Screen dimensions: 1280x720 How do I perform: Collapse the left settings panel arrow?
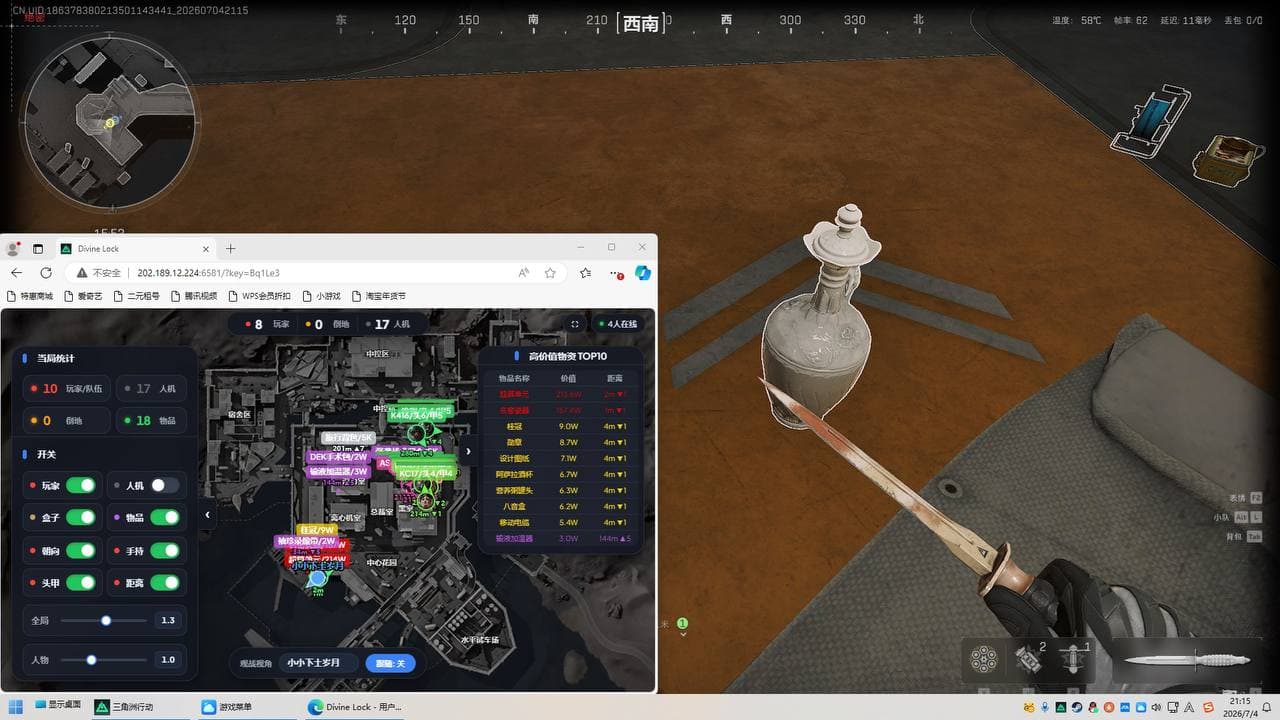[x=207, y=515]
